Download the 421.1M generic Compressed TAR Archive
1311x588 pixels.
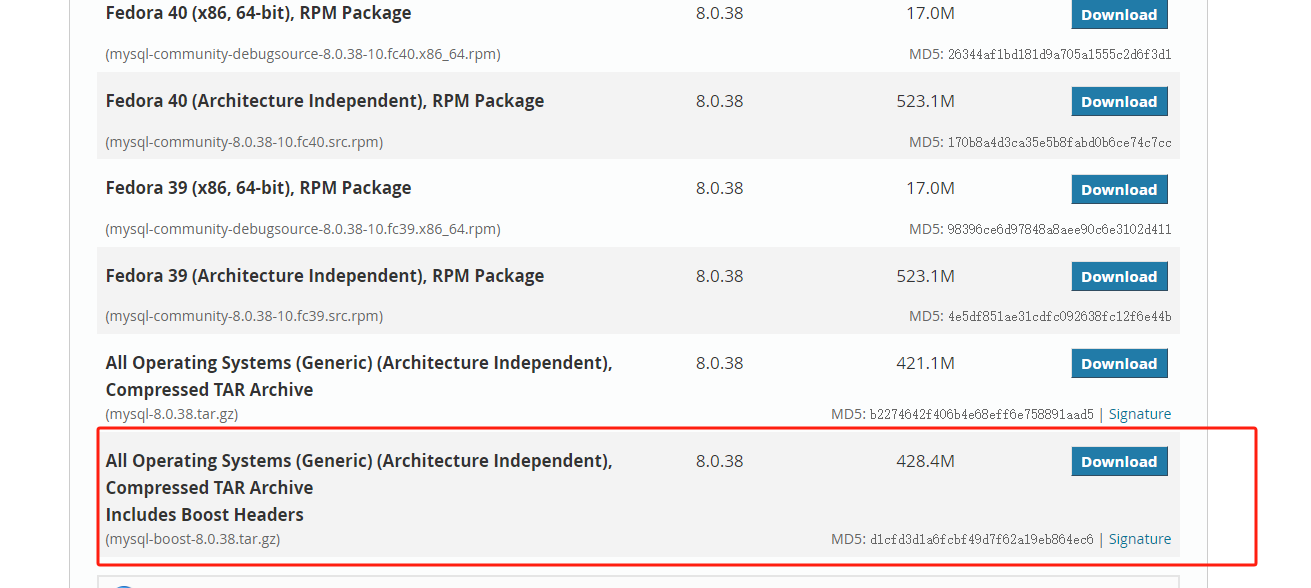[1119, 363]
